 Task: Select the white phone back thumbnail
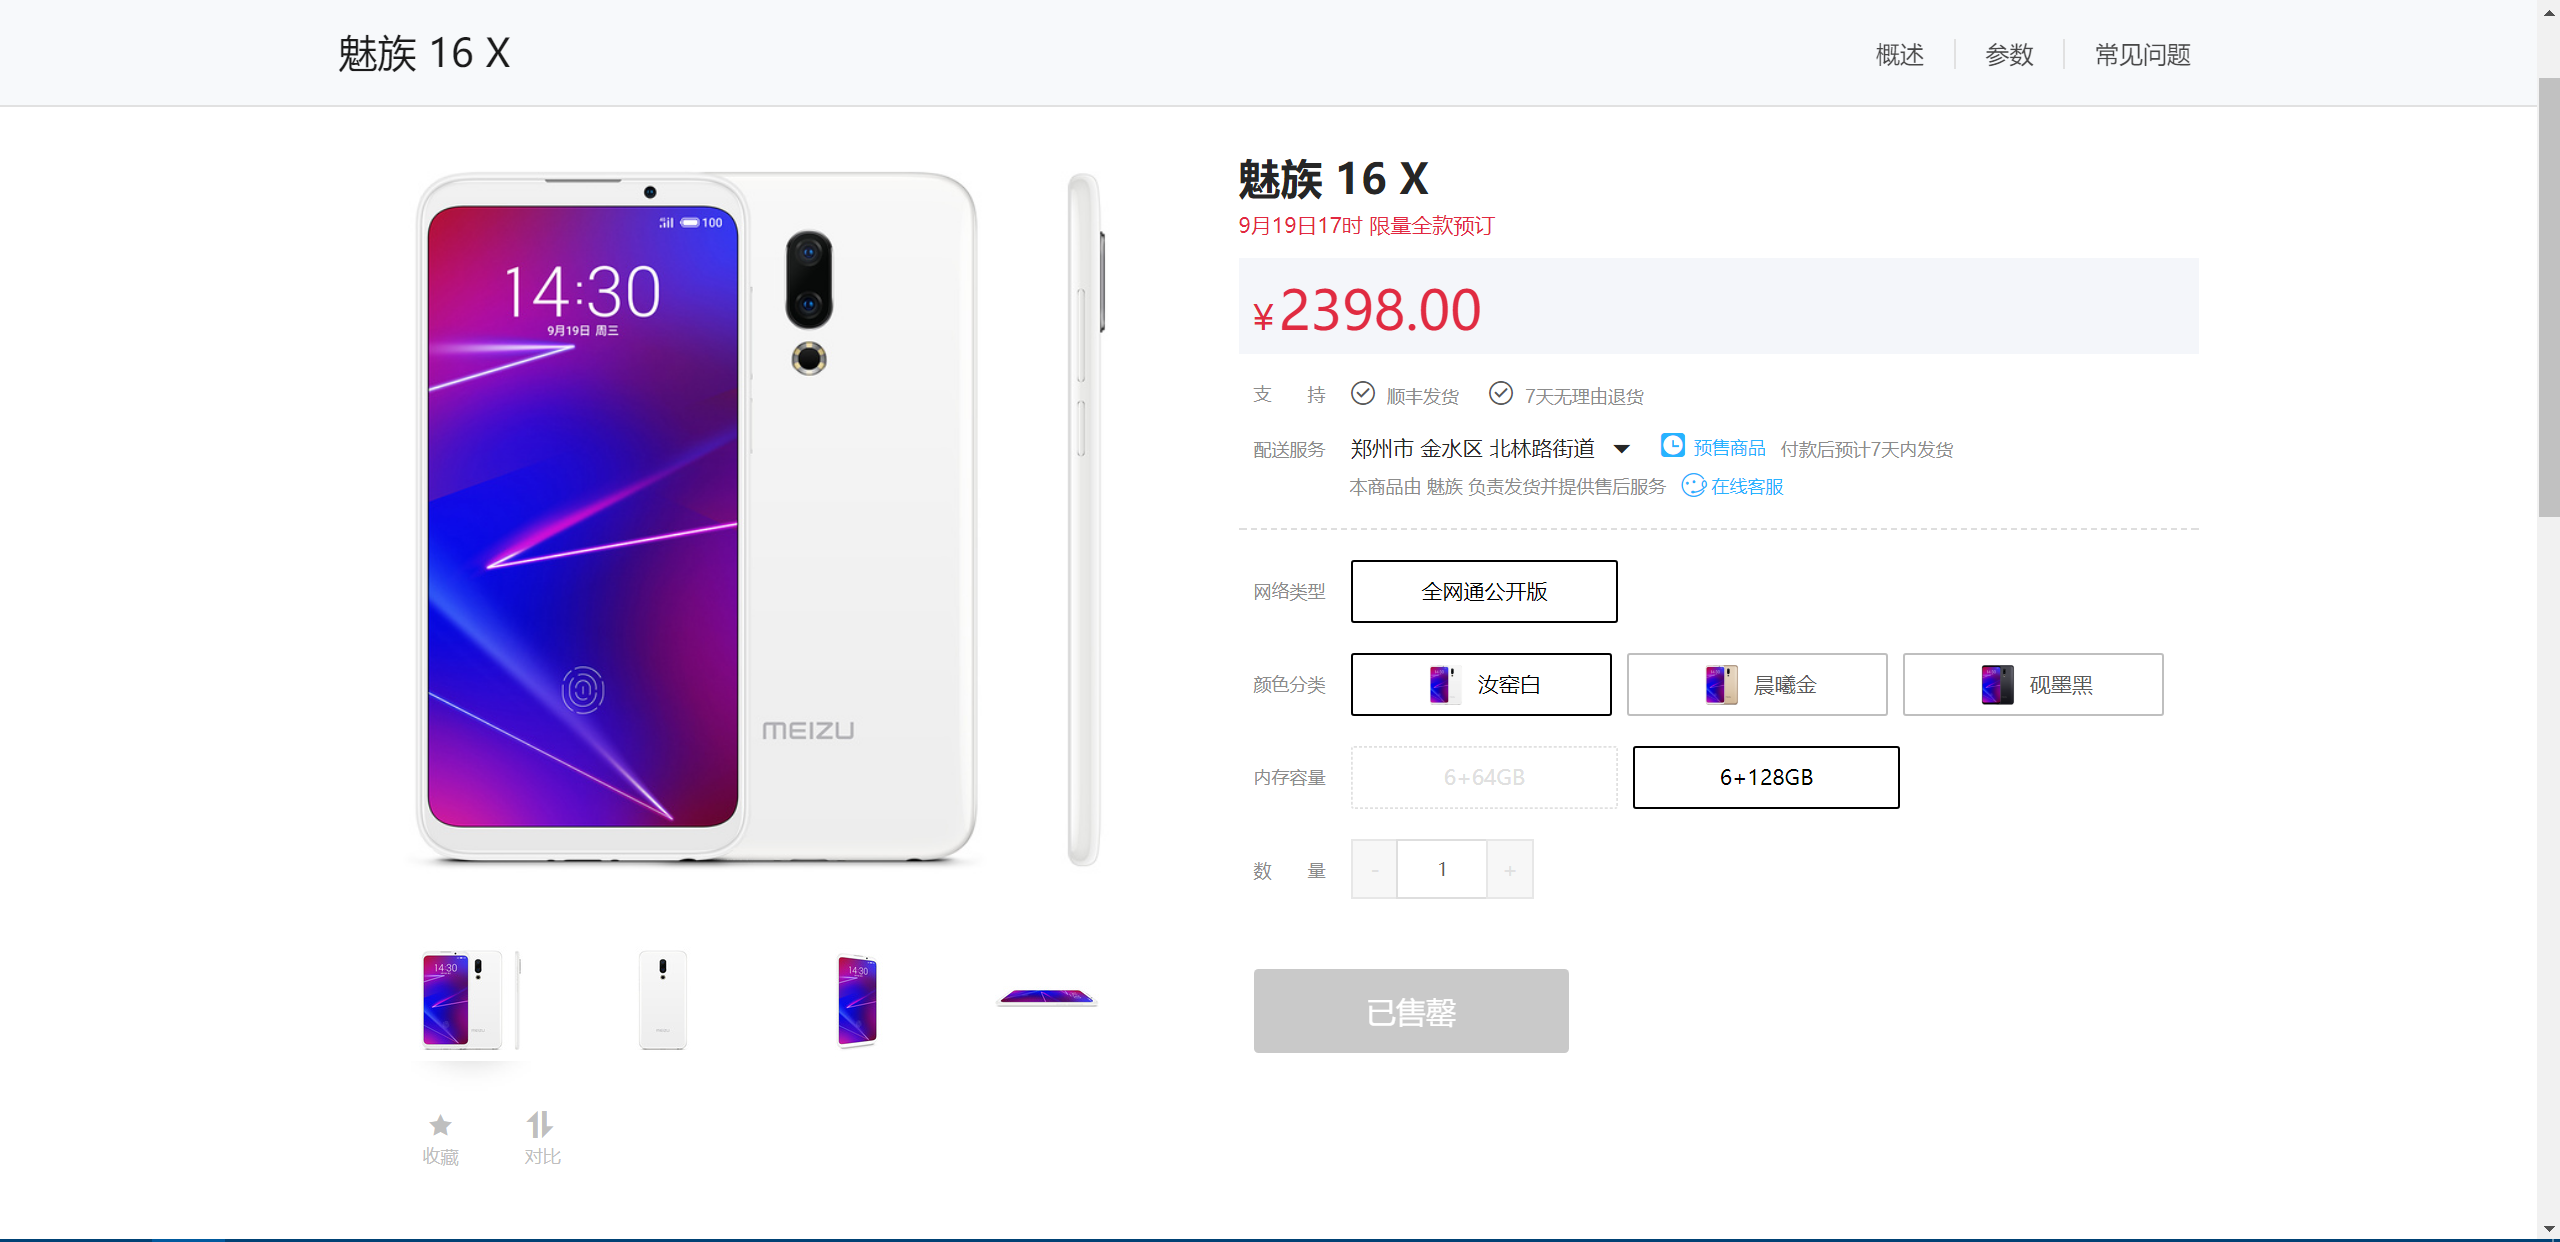pyautogui.click(x=662, y=1000)
